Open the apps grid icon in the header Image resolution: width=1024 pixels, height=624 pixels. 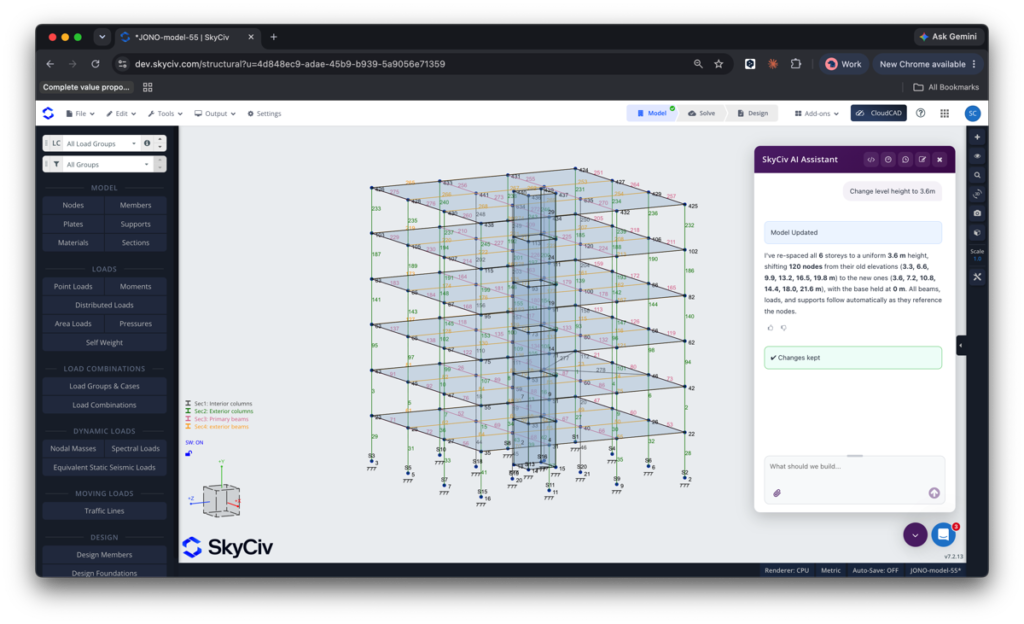(944, 113)
